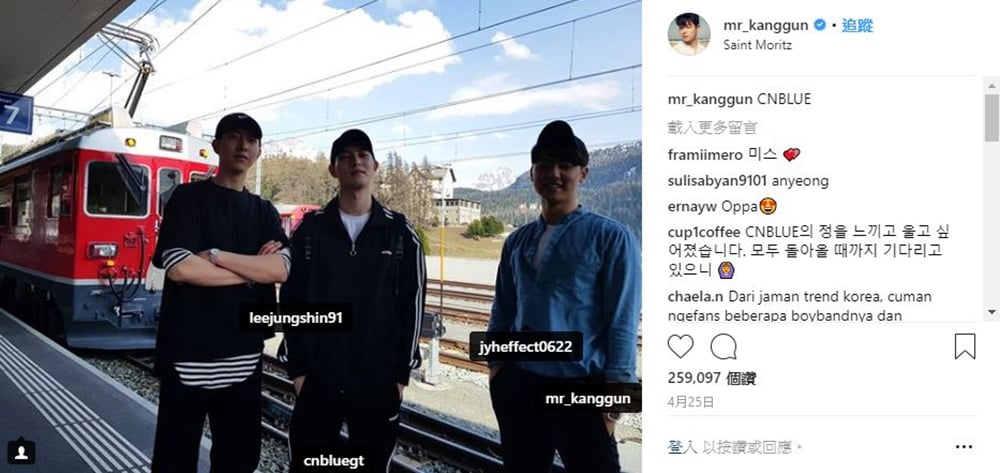Image resolution: width=1000 pixels, height=473 pixels.
Task: Follow mr_kanggun with 追蹤 button
Action: pos(857,25)
